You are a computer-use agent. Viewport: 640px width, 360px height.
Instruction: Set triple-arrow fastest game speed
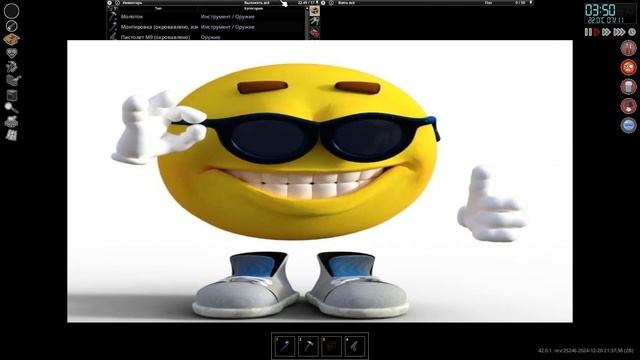click(x=619, y=32)
